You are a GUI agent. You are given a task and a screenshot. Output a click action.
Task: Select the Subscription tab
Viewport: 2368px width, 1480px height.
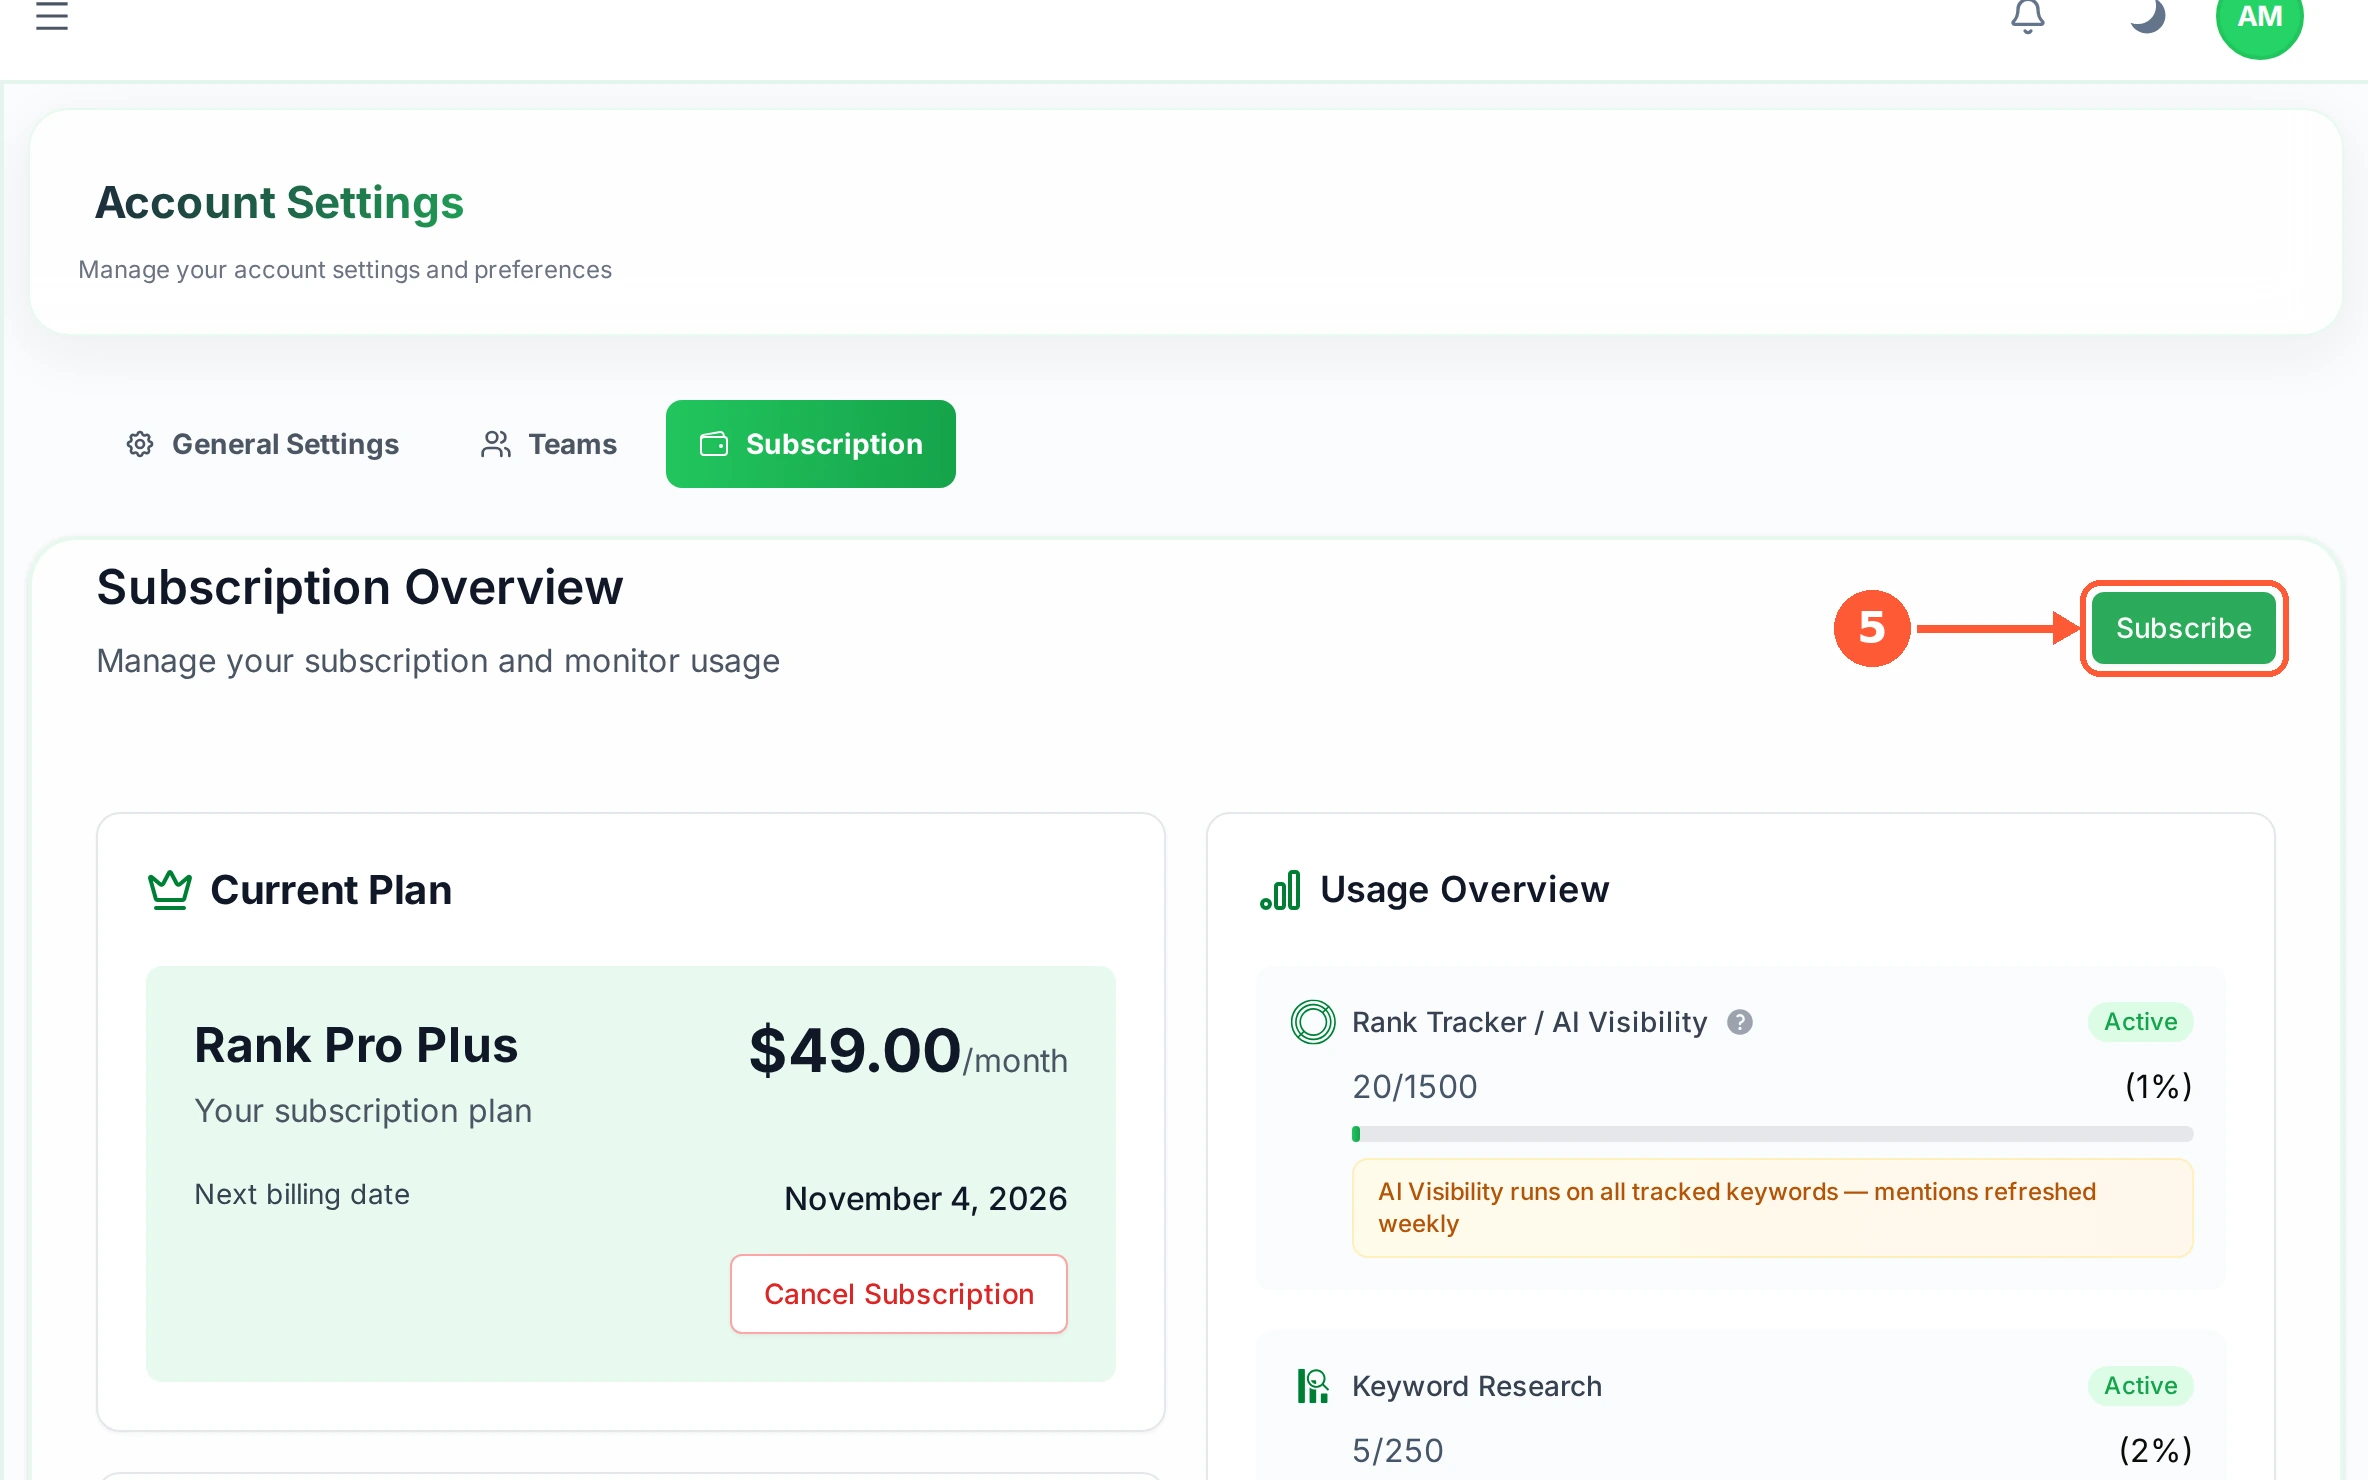(810, 444)
